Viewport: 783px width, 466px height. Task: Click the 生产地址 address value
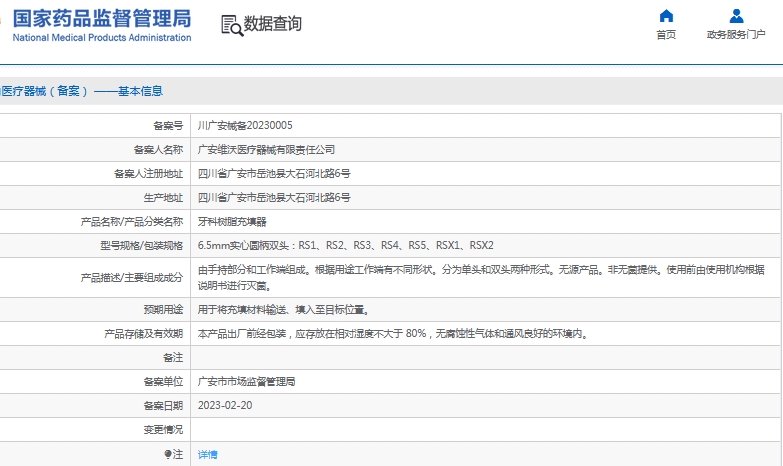point(274,197)
